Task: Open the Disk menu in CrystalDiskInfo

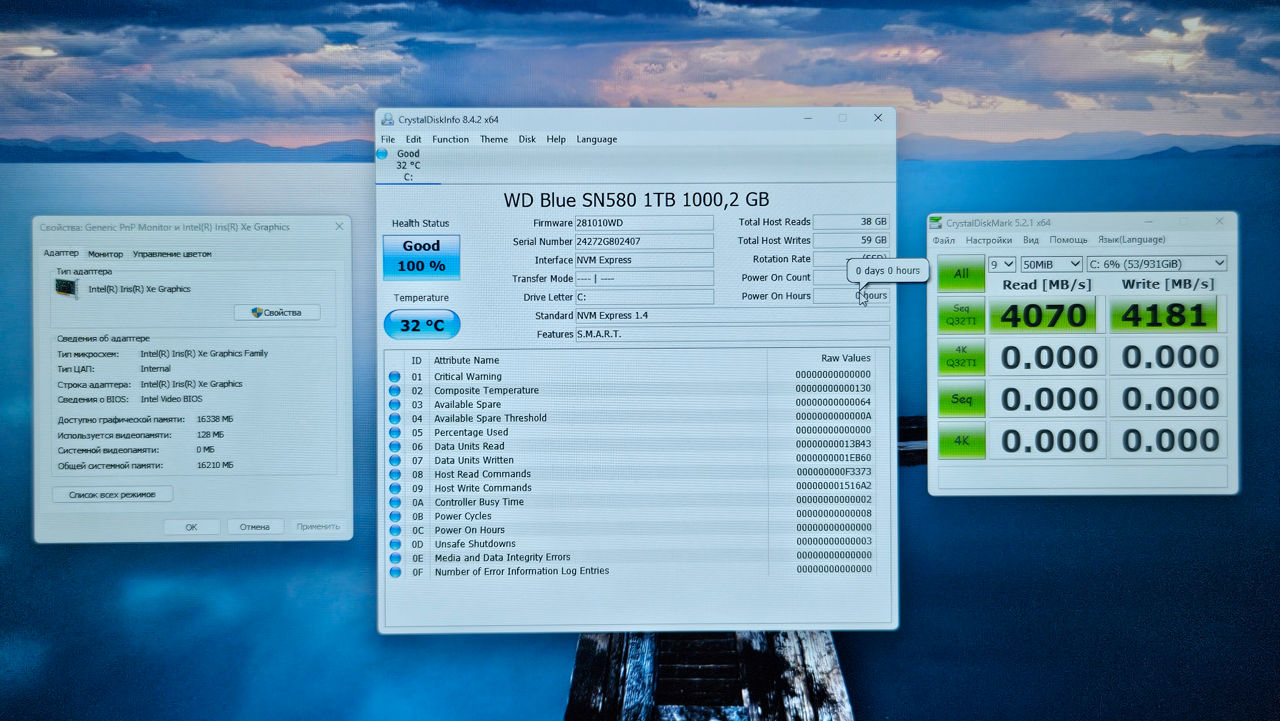Action: pyautogui.click(x=527, y=139)
